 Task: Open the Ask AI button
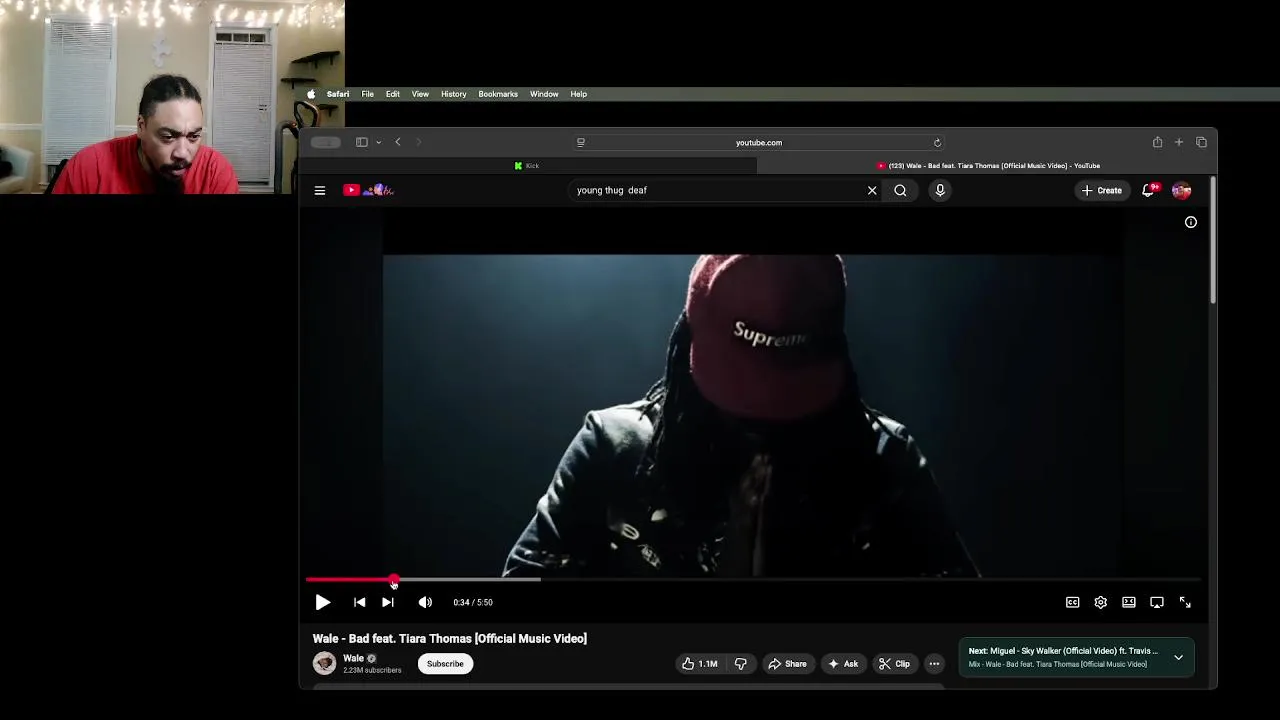(843, 664)
